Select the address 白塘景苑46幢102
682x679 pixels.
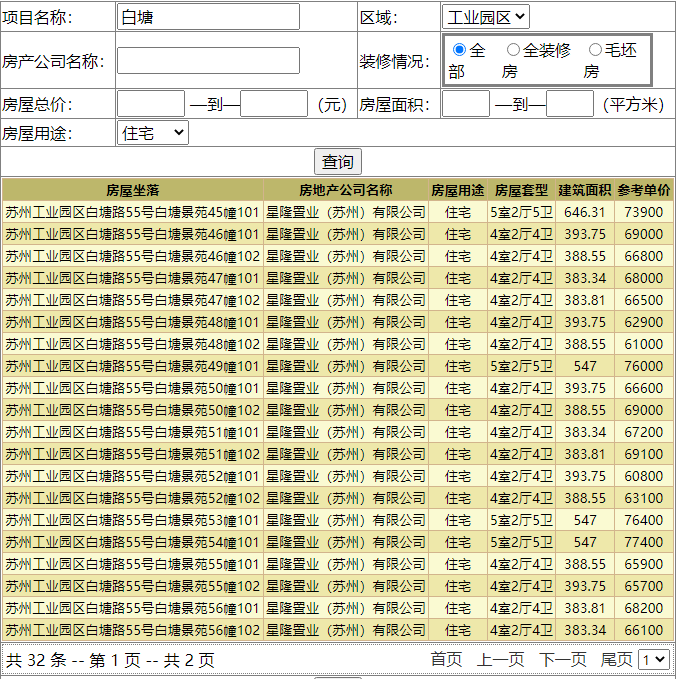pyautogui.click(x=132, y=256)
